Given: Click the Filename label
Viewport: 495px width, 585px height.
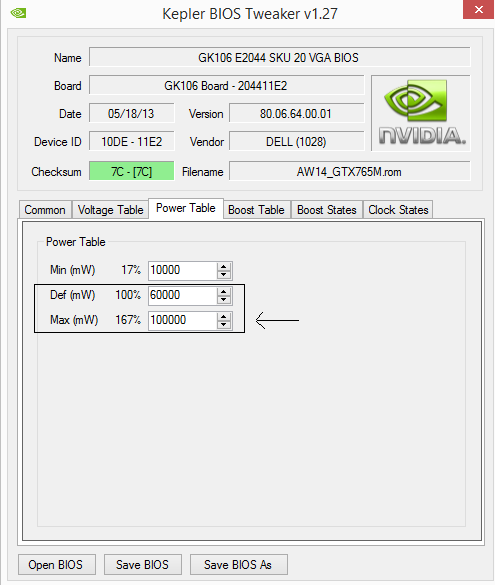Looking at the screenshot, I should [203, 172].
